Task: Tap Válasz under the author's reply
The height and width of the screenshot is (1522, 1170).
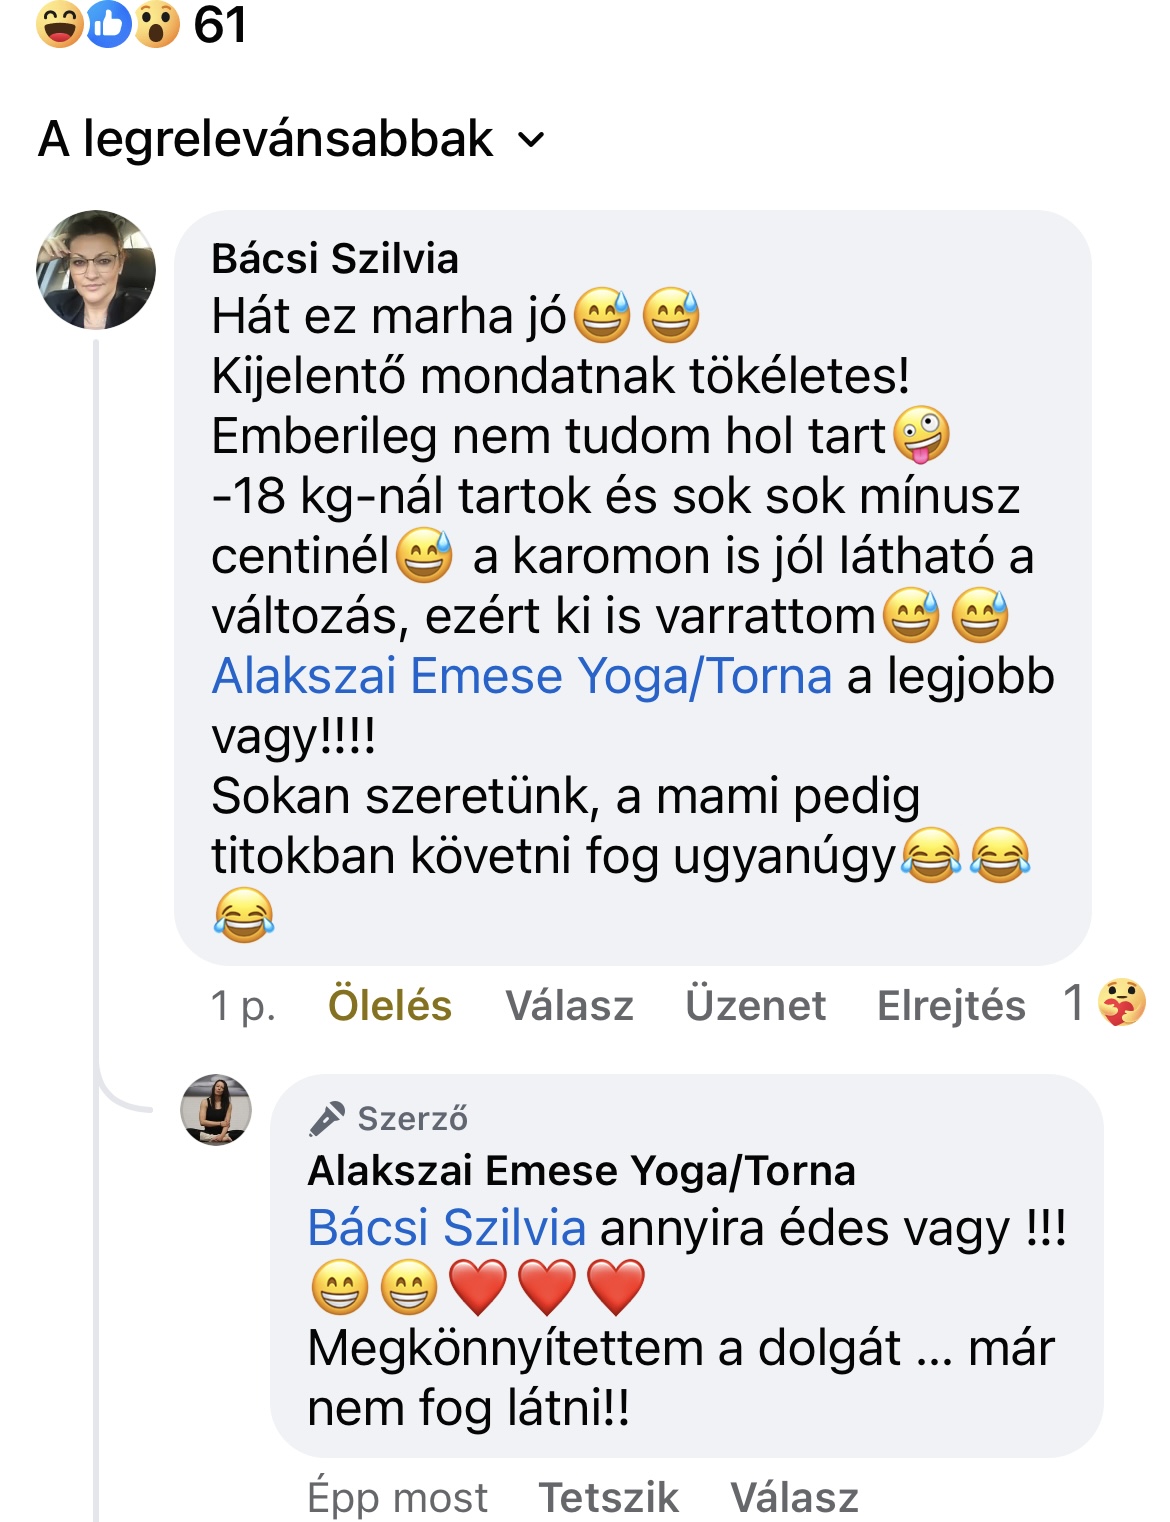Action: pyautogui.click(x=795, y=1497)
